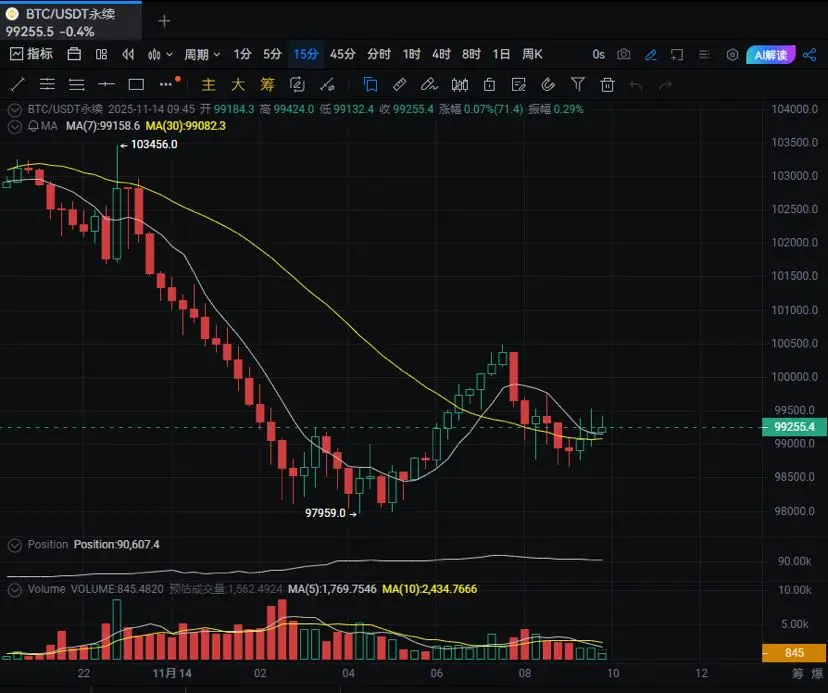Viewport: 828px width, 693px height.
Task: Switch to the 8时 timeframe
Action: pyautogui.click(x=471, y=54)
